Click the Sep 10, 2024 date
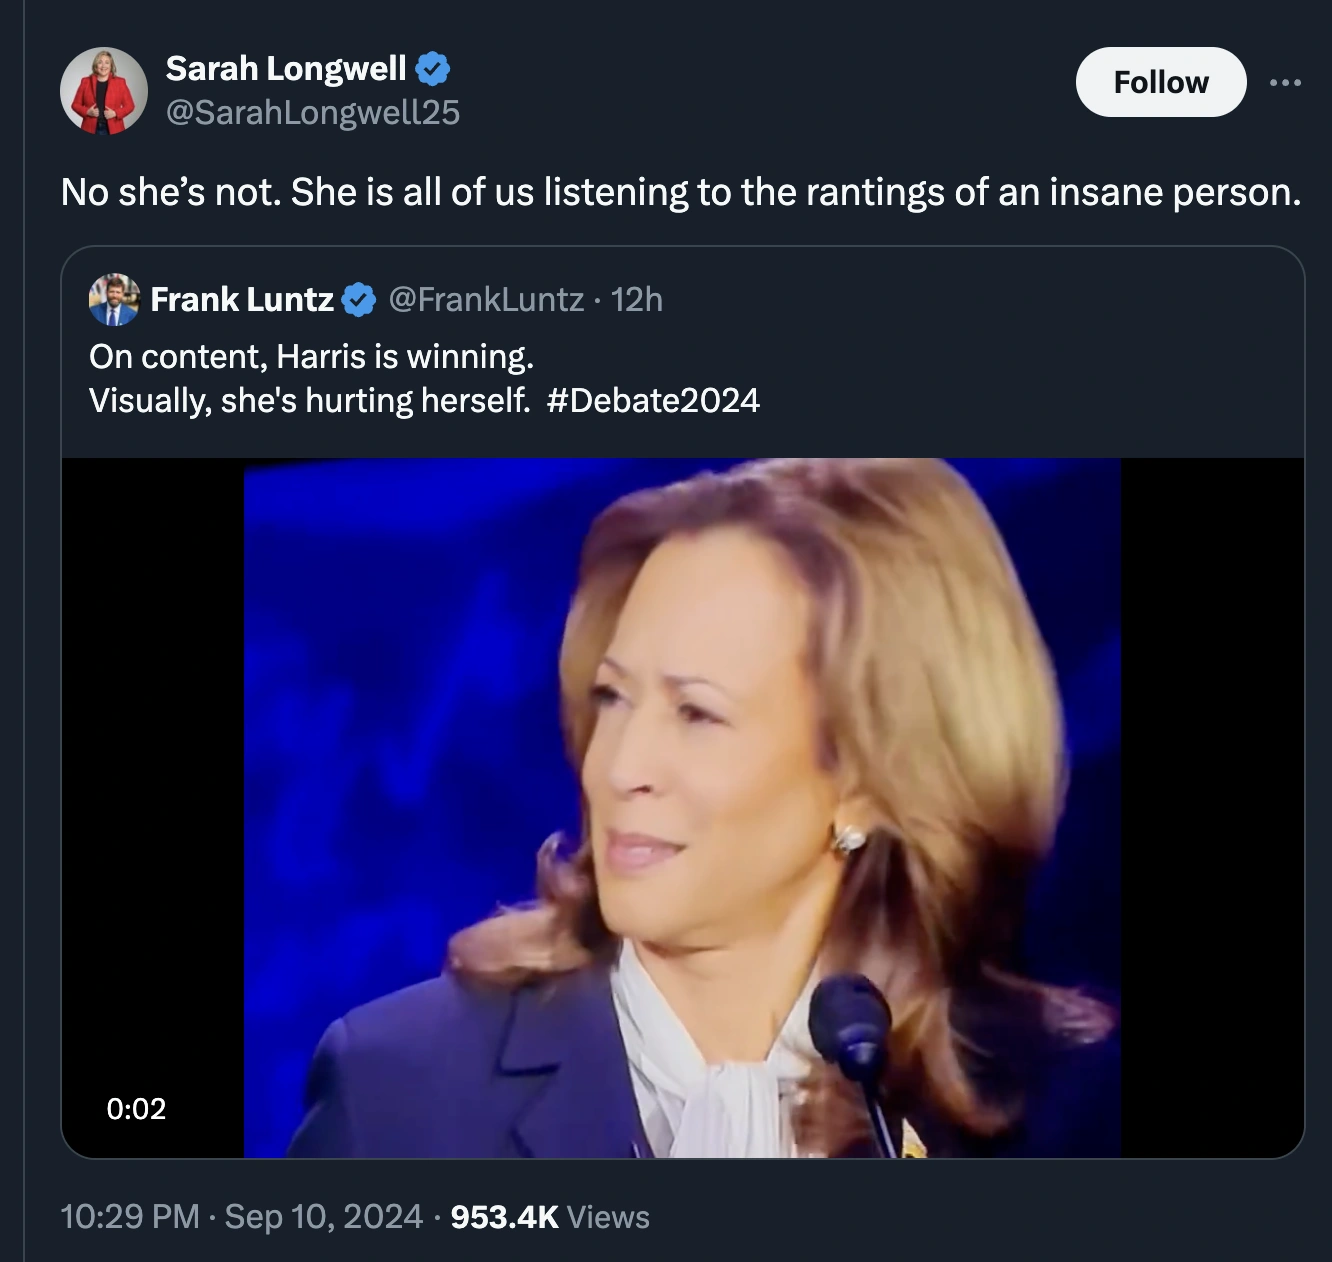The height and width of the screenshot is (1262, 1332). (323, 1217)
